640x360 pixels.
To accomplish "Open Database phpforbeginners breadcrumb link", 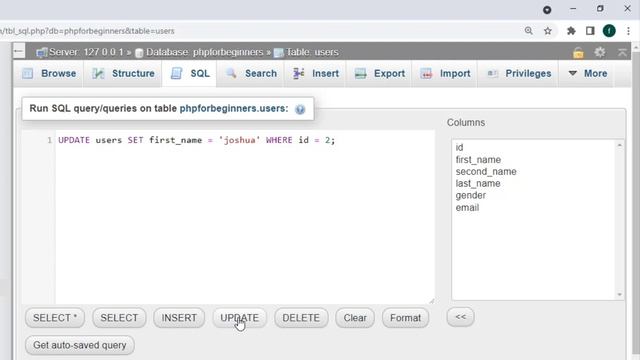I will (x=204, y=52).
